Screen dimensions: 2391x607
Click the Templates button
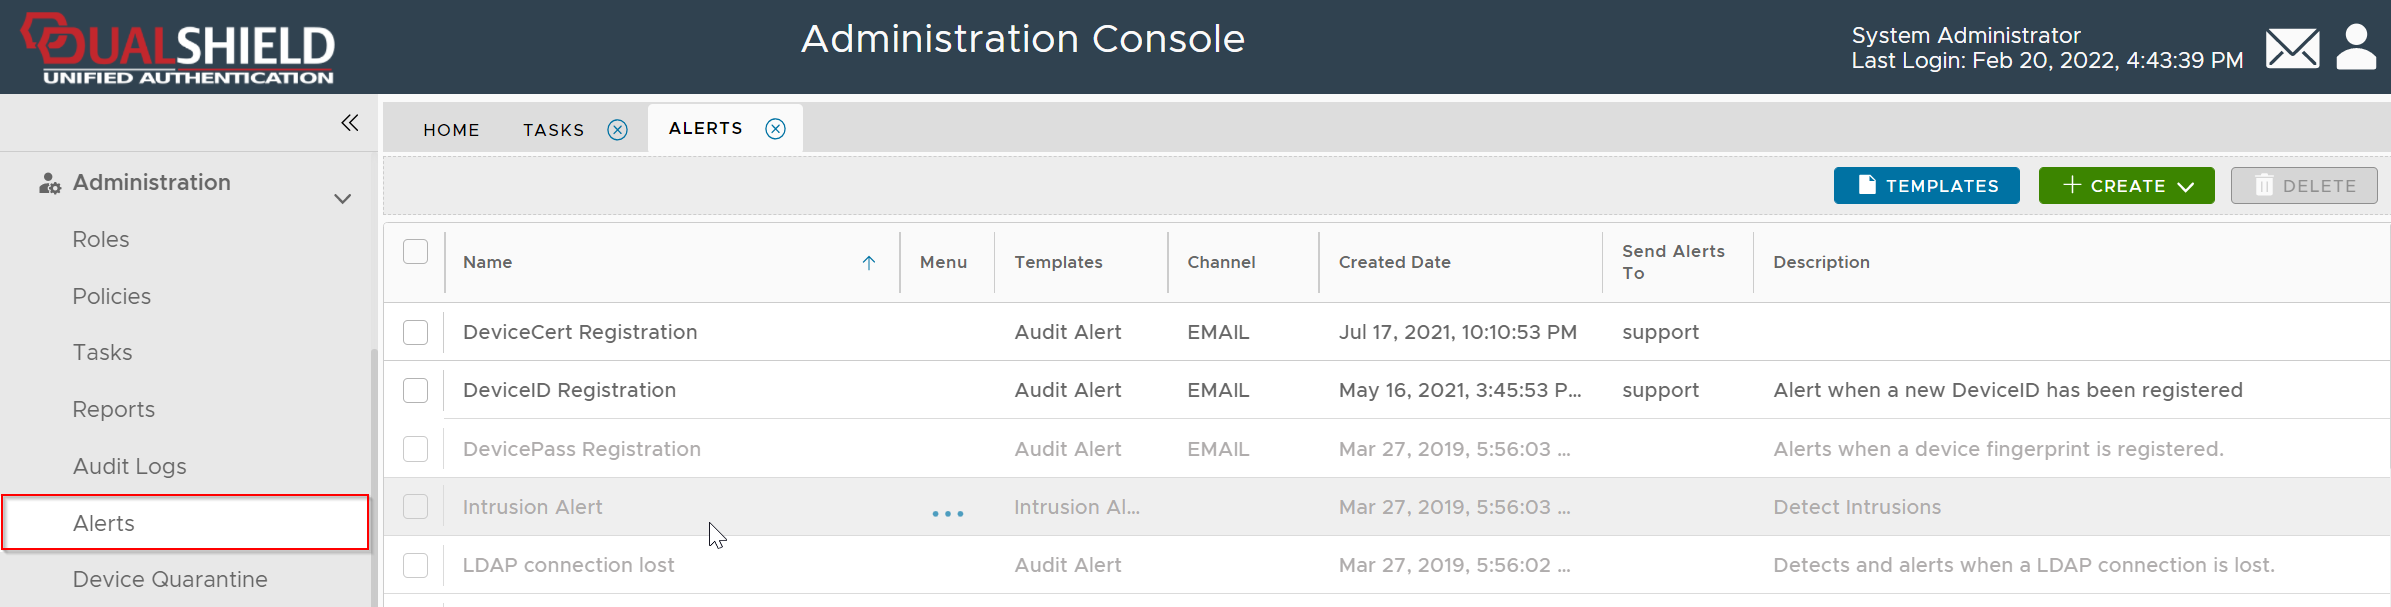tap(1926, 186)
